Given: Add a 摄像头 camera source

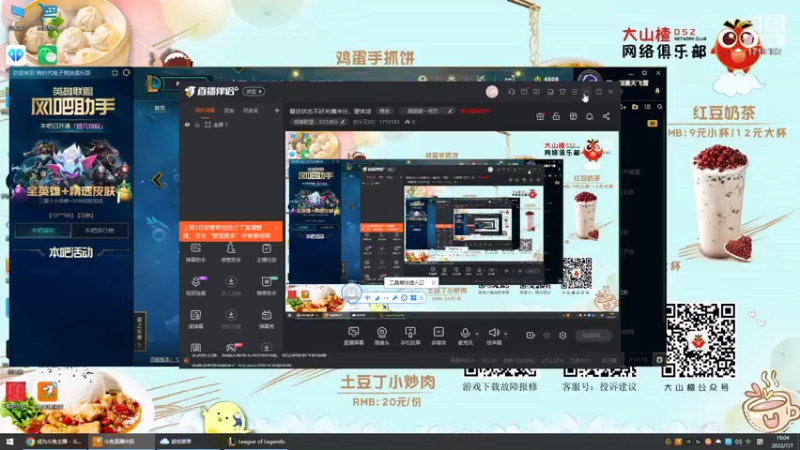Looking at the screenshot, I should pyautogui.click(x=382, y=336).
